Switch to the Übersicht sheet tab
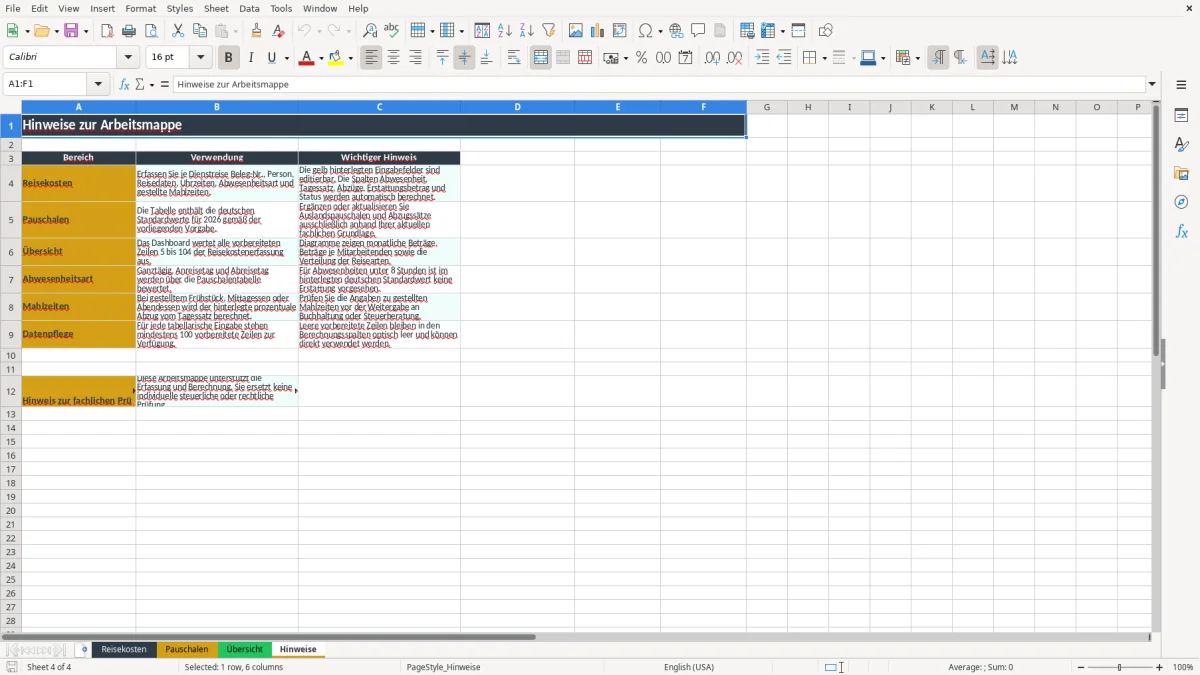 pos(245,650)
